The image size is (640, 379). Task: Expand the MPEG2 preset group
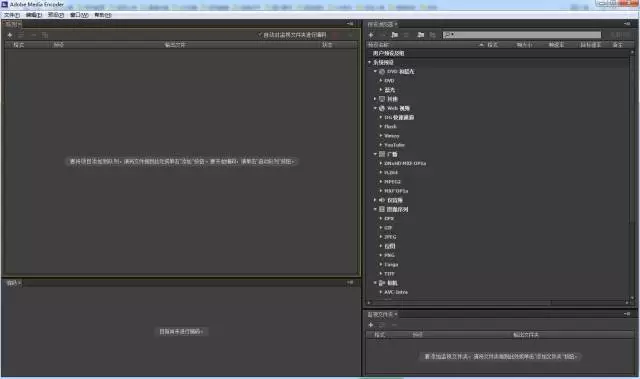click(381, 182)
